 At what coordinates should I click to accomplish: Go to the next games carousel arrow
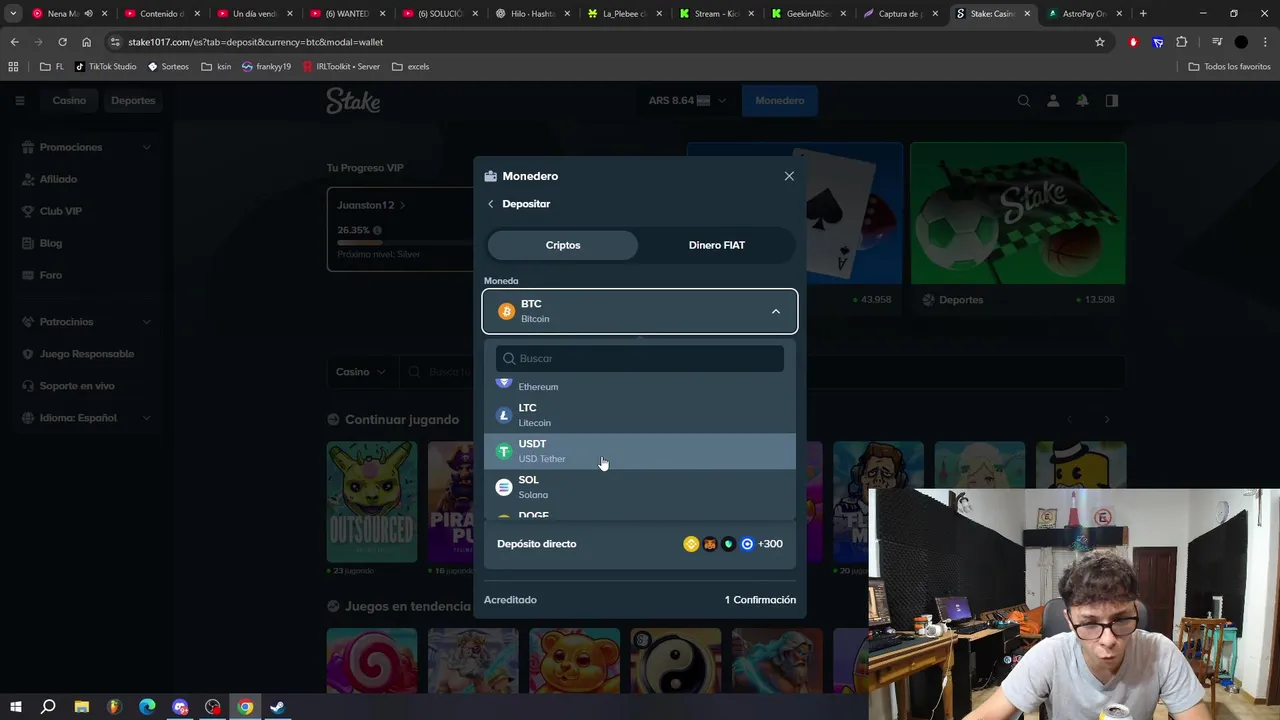pos(1106,420)
